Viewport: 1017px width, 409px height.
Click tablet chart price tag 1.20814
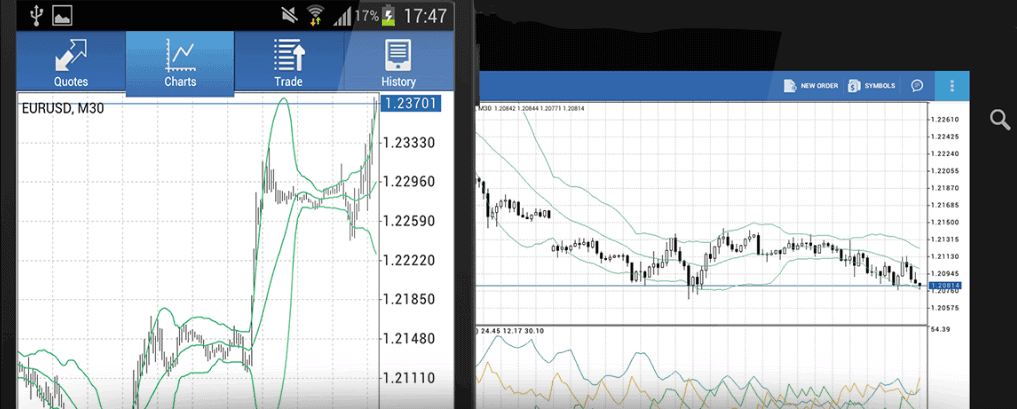(x=944, y=285)
